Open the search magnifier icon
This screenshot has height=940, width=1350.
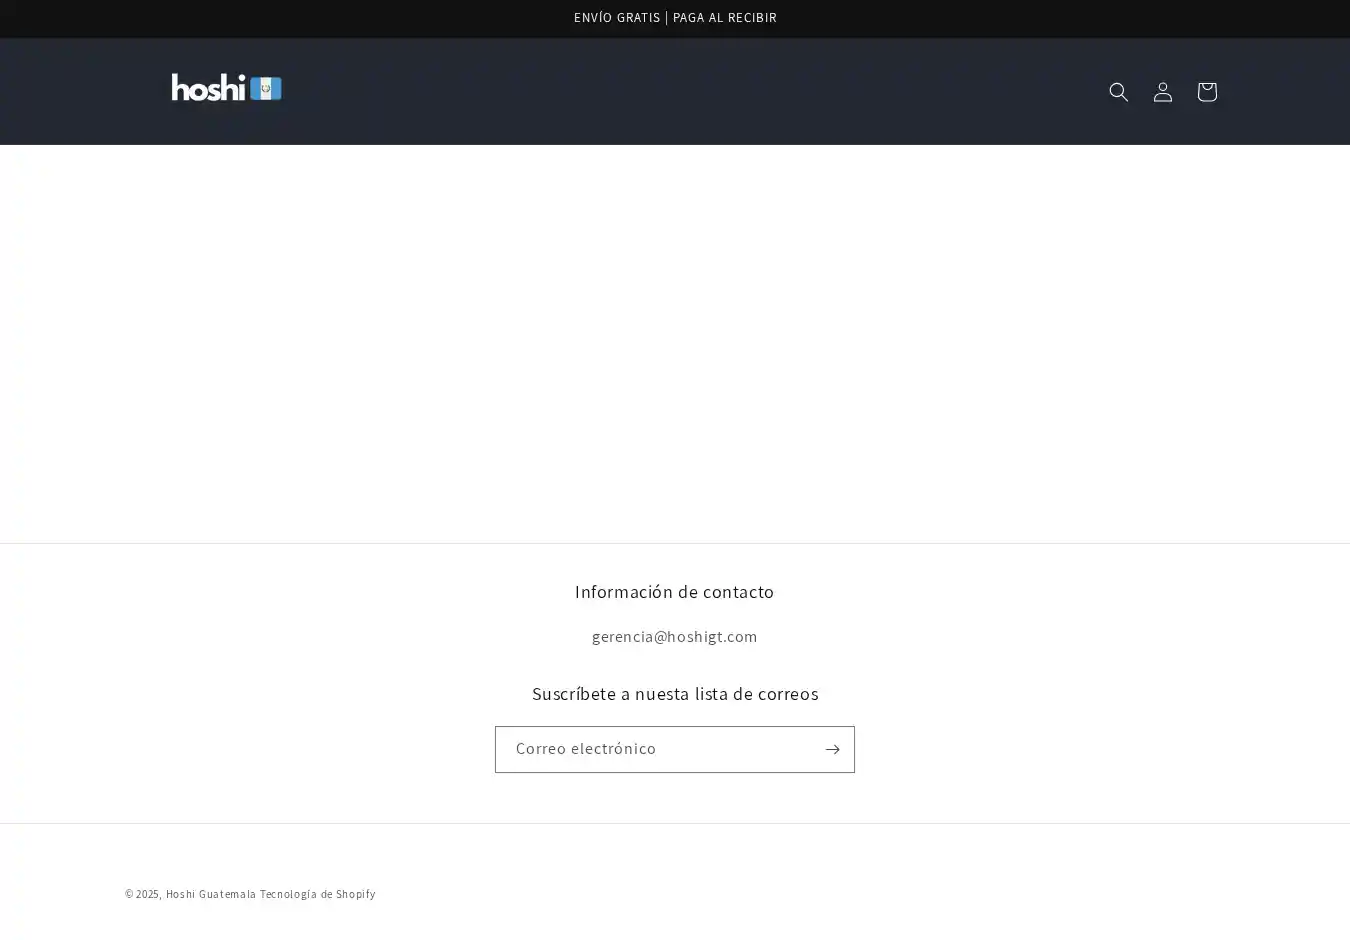1118,92
